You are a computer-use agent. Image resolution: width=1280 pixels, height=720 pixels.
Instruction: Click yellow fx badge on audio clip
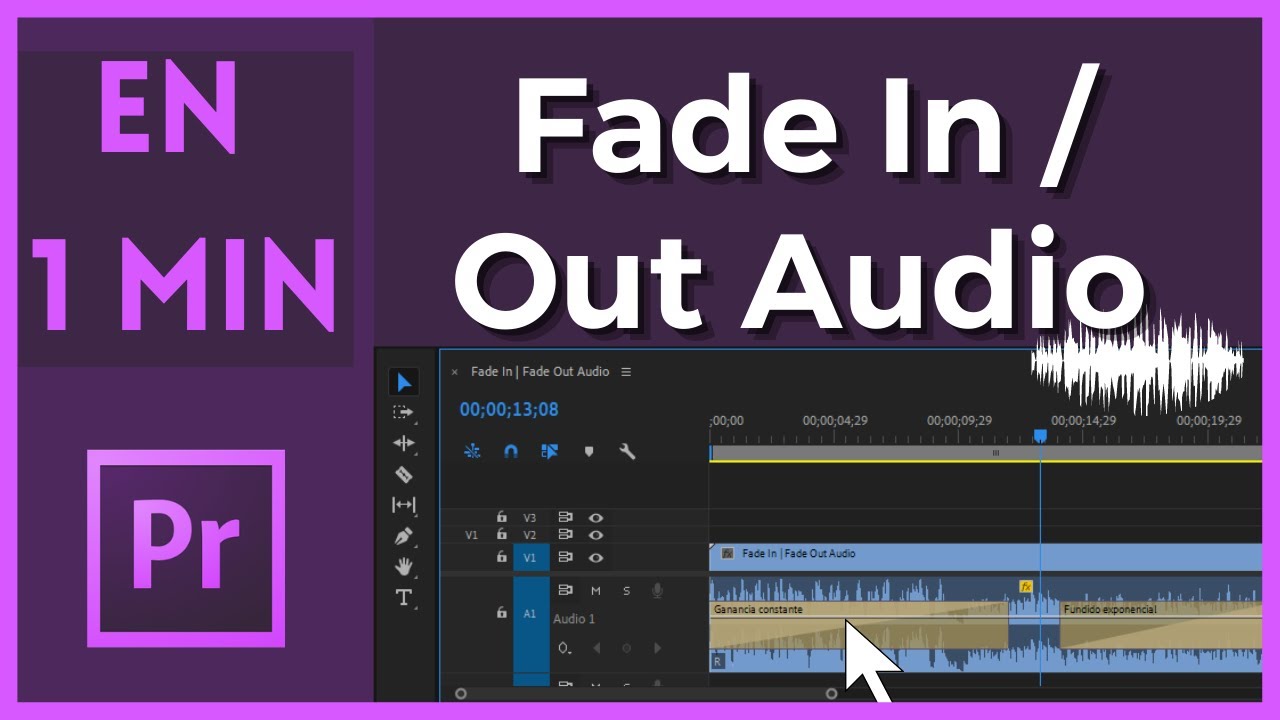point(1025,587)
